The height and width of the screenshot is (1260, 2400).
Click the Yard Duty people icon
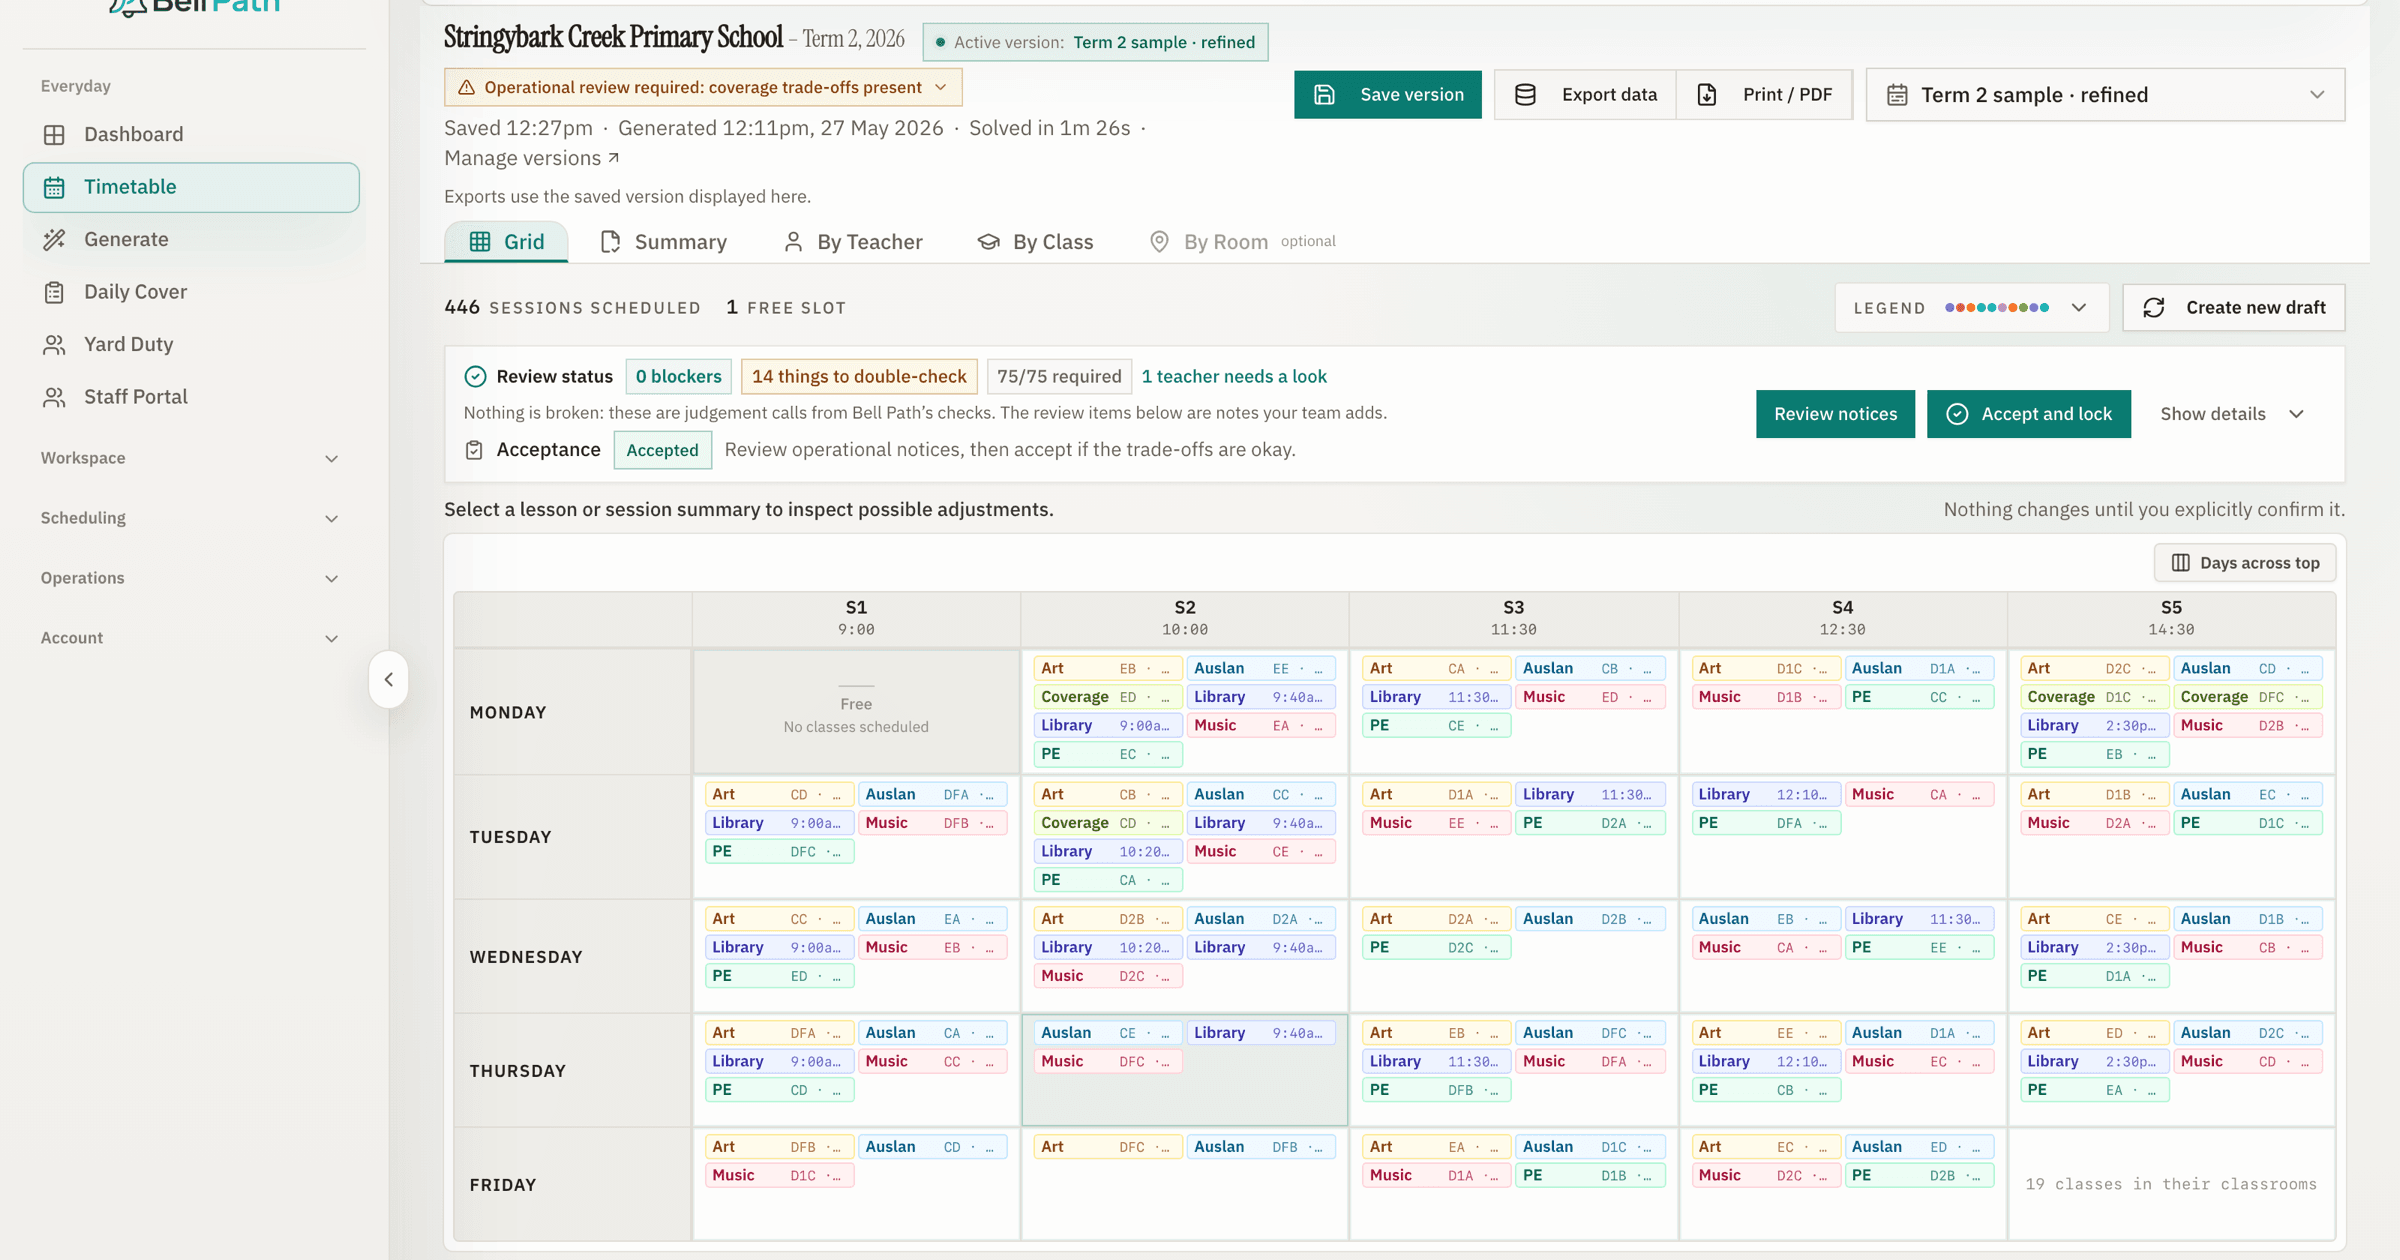(54, 344)
